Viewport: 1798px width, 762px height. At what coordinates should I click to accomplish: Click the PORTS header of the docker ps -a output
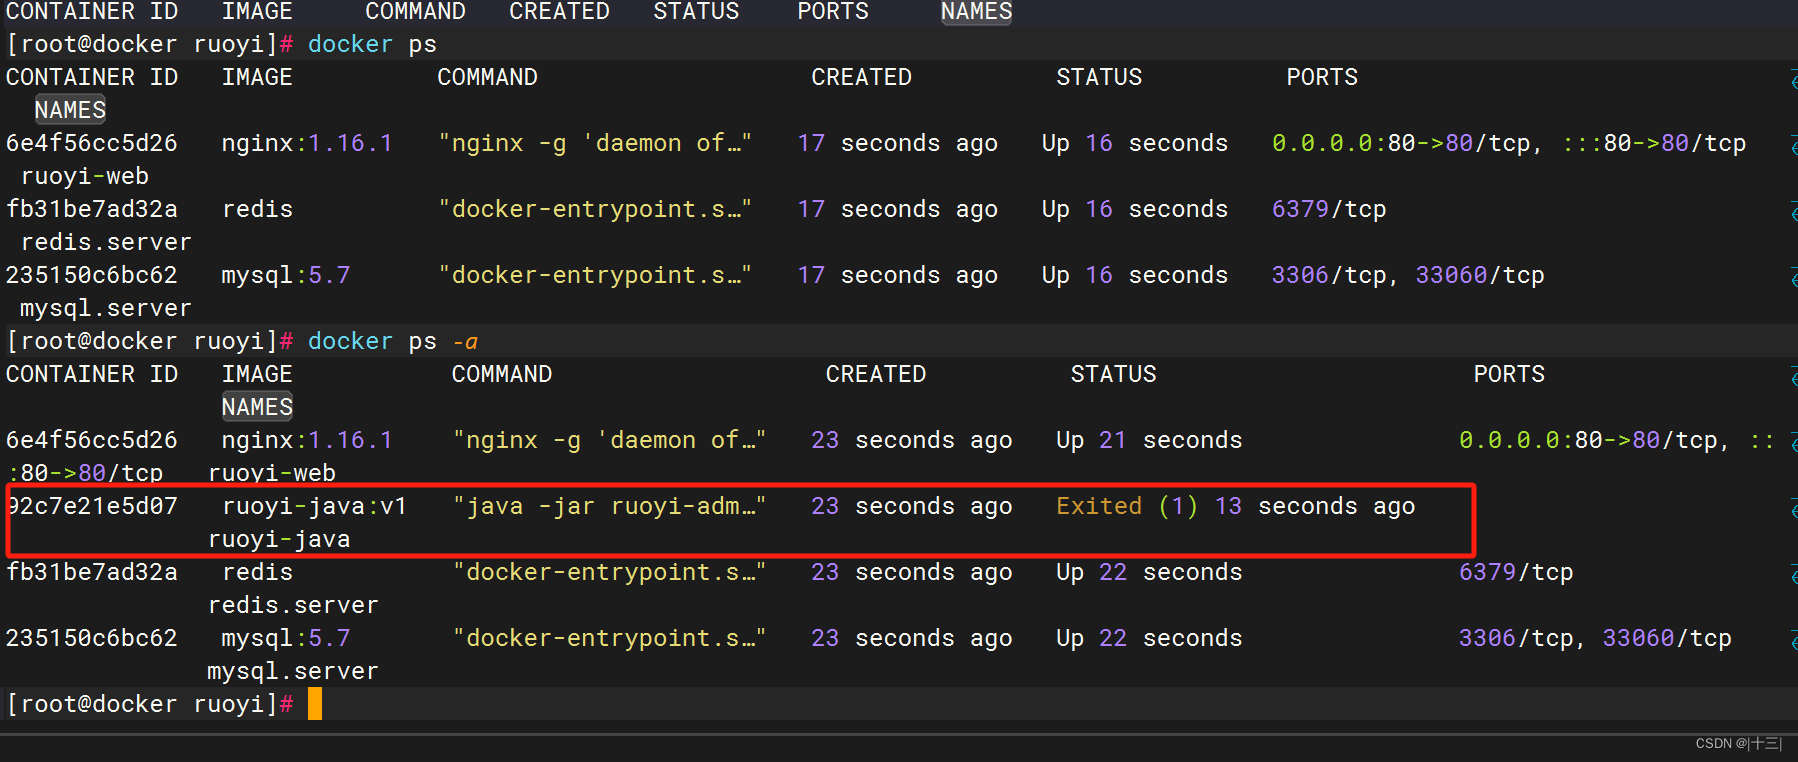1509,374
